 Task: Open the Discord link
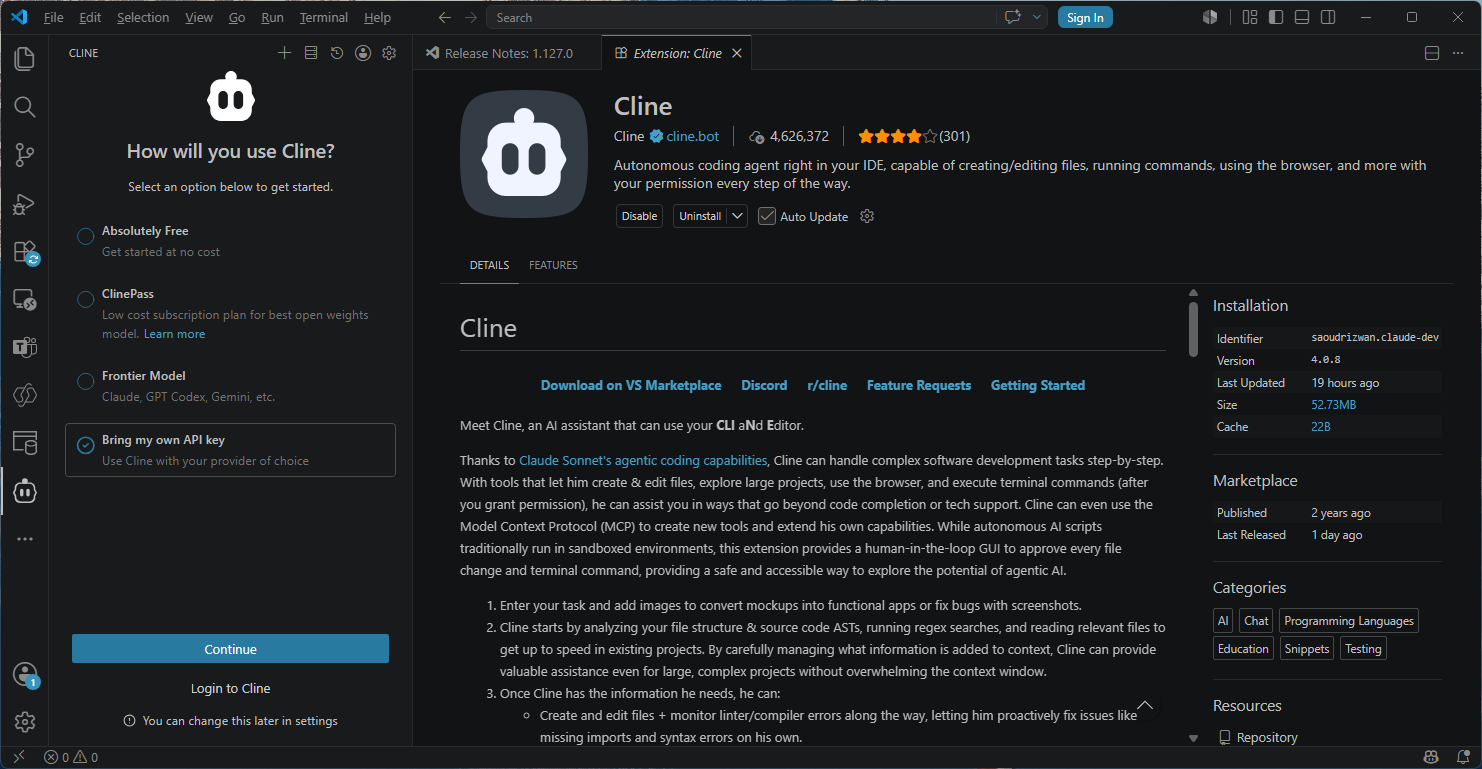[x=764, y=385]
